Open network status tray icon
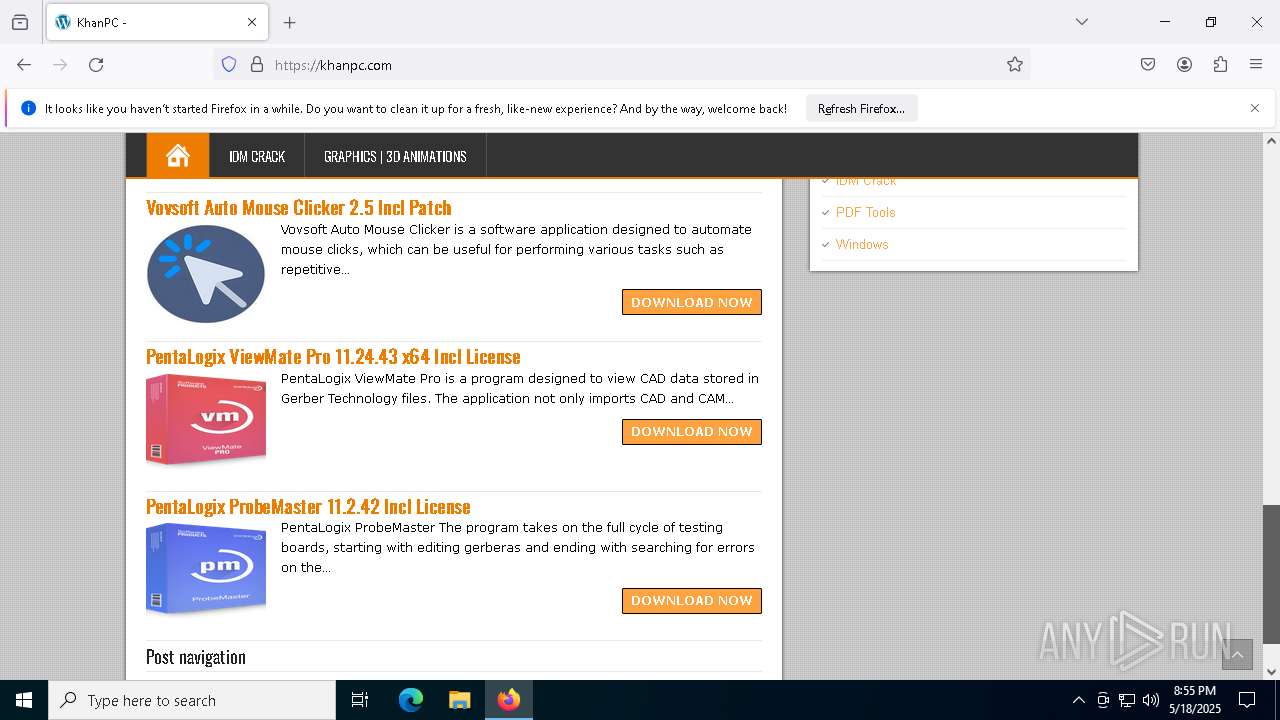The image size is (1280, 720). pos(1127,700)
